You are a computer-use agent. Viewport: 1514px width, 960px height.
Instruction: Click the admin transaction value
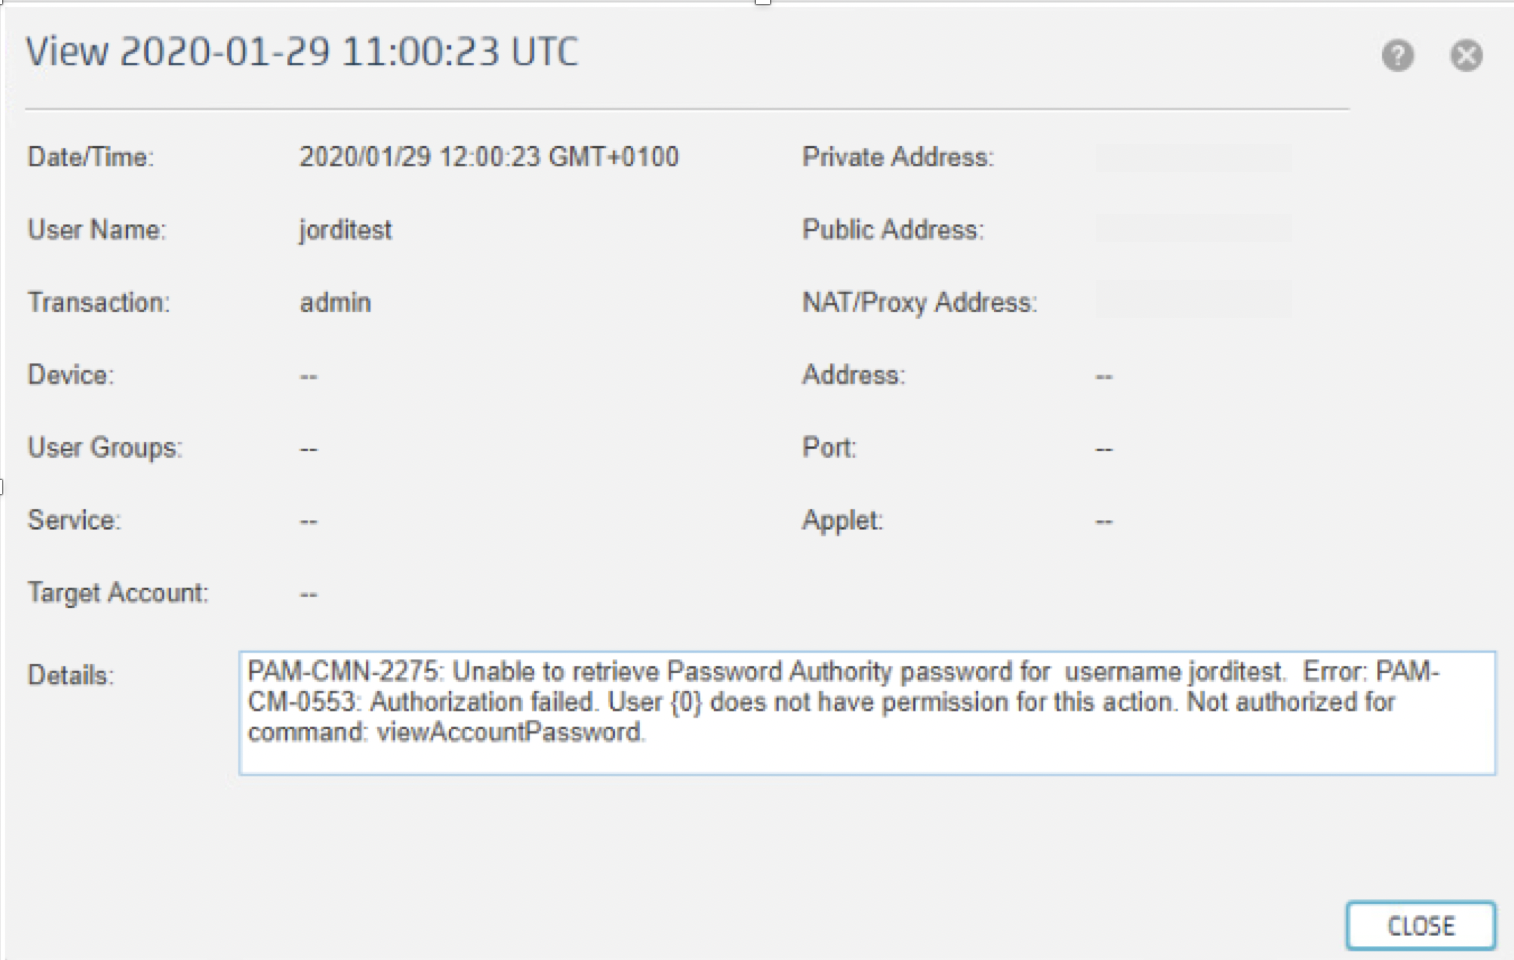pos(335,302)
